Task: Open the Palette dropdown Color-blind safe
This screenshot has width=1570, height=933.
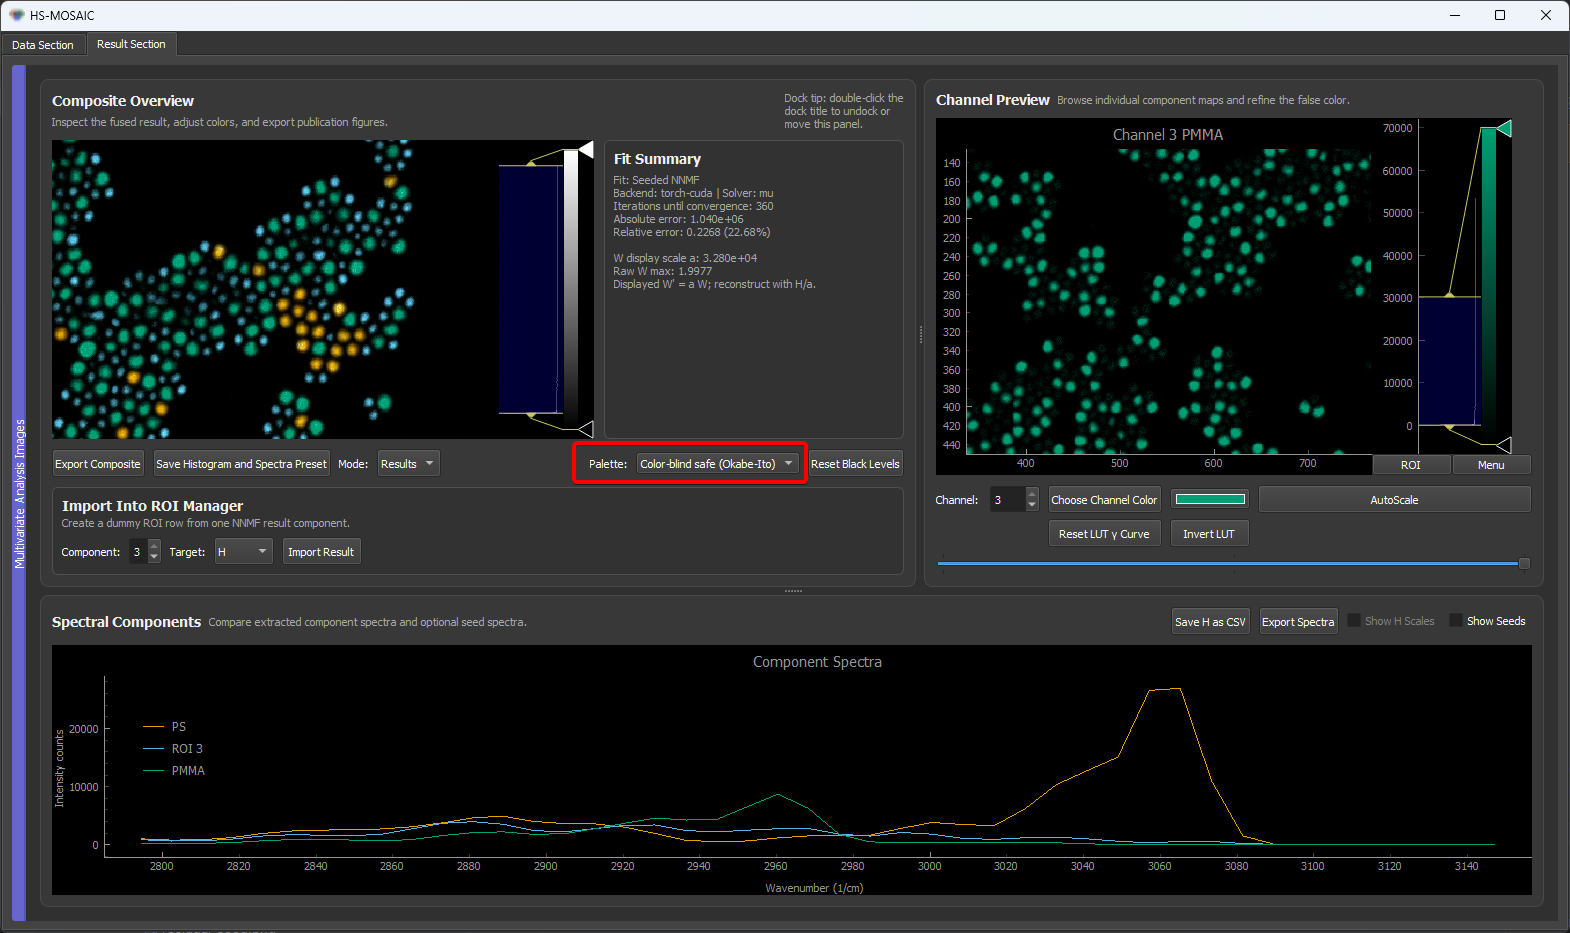Action: [718, 464]
